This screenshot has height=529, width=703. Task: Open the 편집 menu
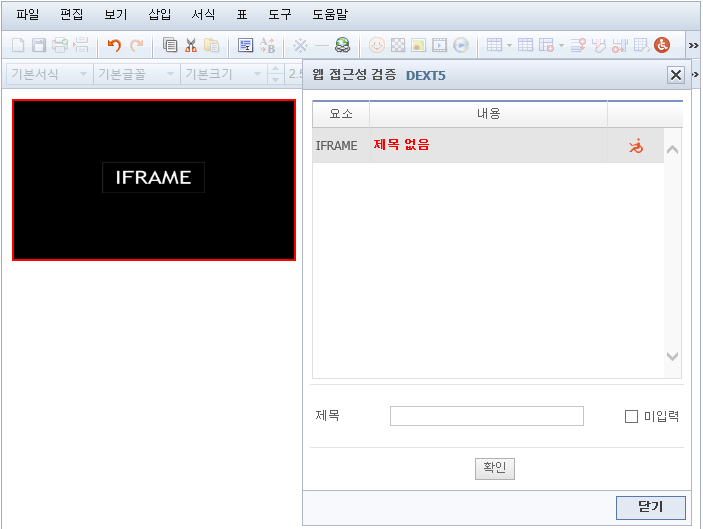72,15
